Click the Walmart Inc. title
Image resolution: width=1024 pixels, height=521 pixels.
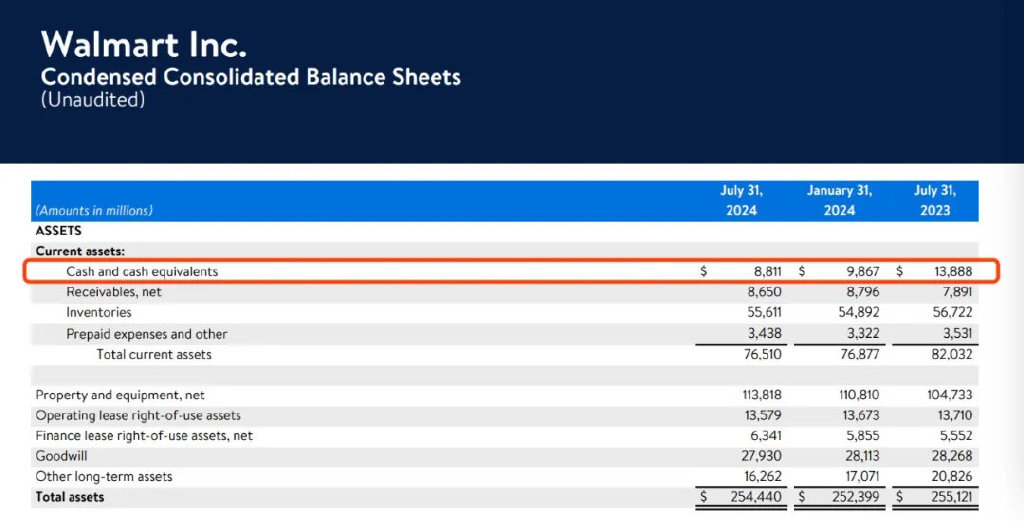(x=144, y=44)
